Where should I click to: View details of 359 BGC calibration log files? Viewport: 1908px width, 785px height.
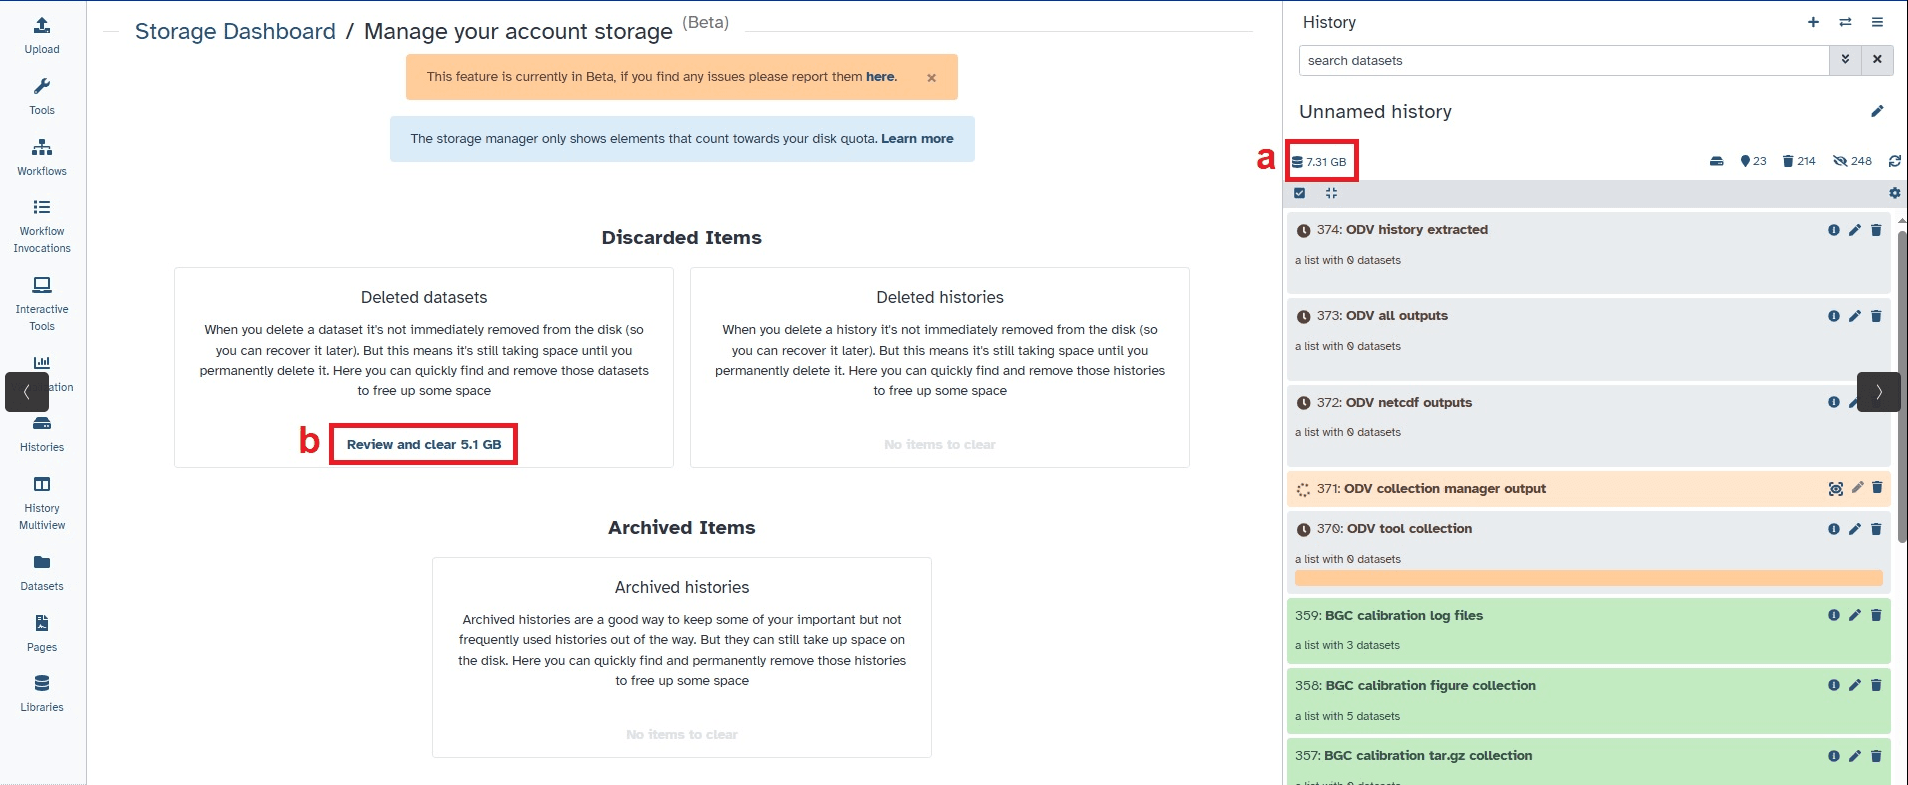[x=1833, y=616]
